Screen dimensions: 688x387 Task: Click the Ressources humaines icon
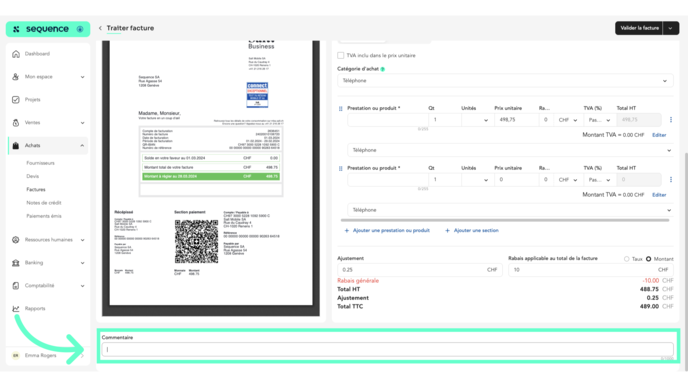[x=16, y=240]
